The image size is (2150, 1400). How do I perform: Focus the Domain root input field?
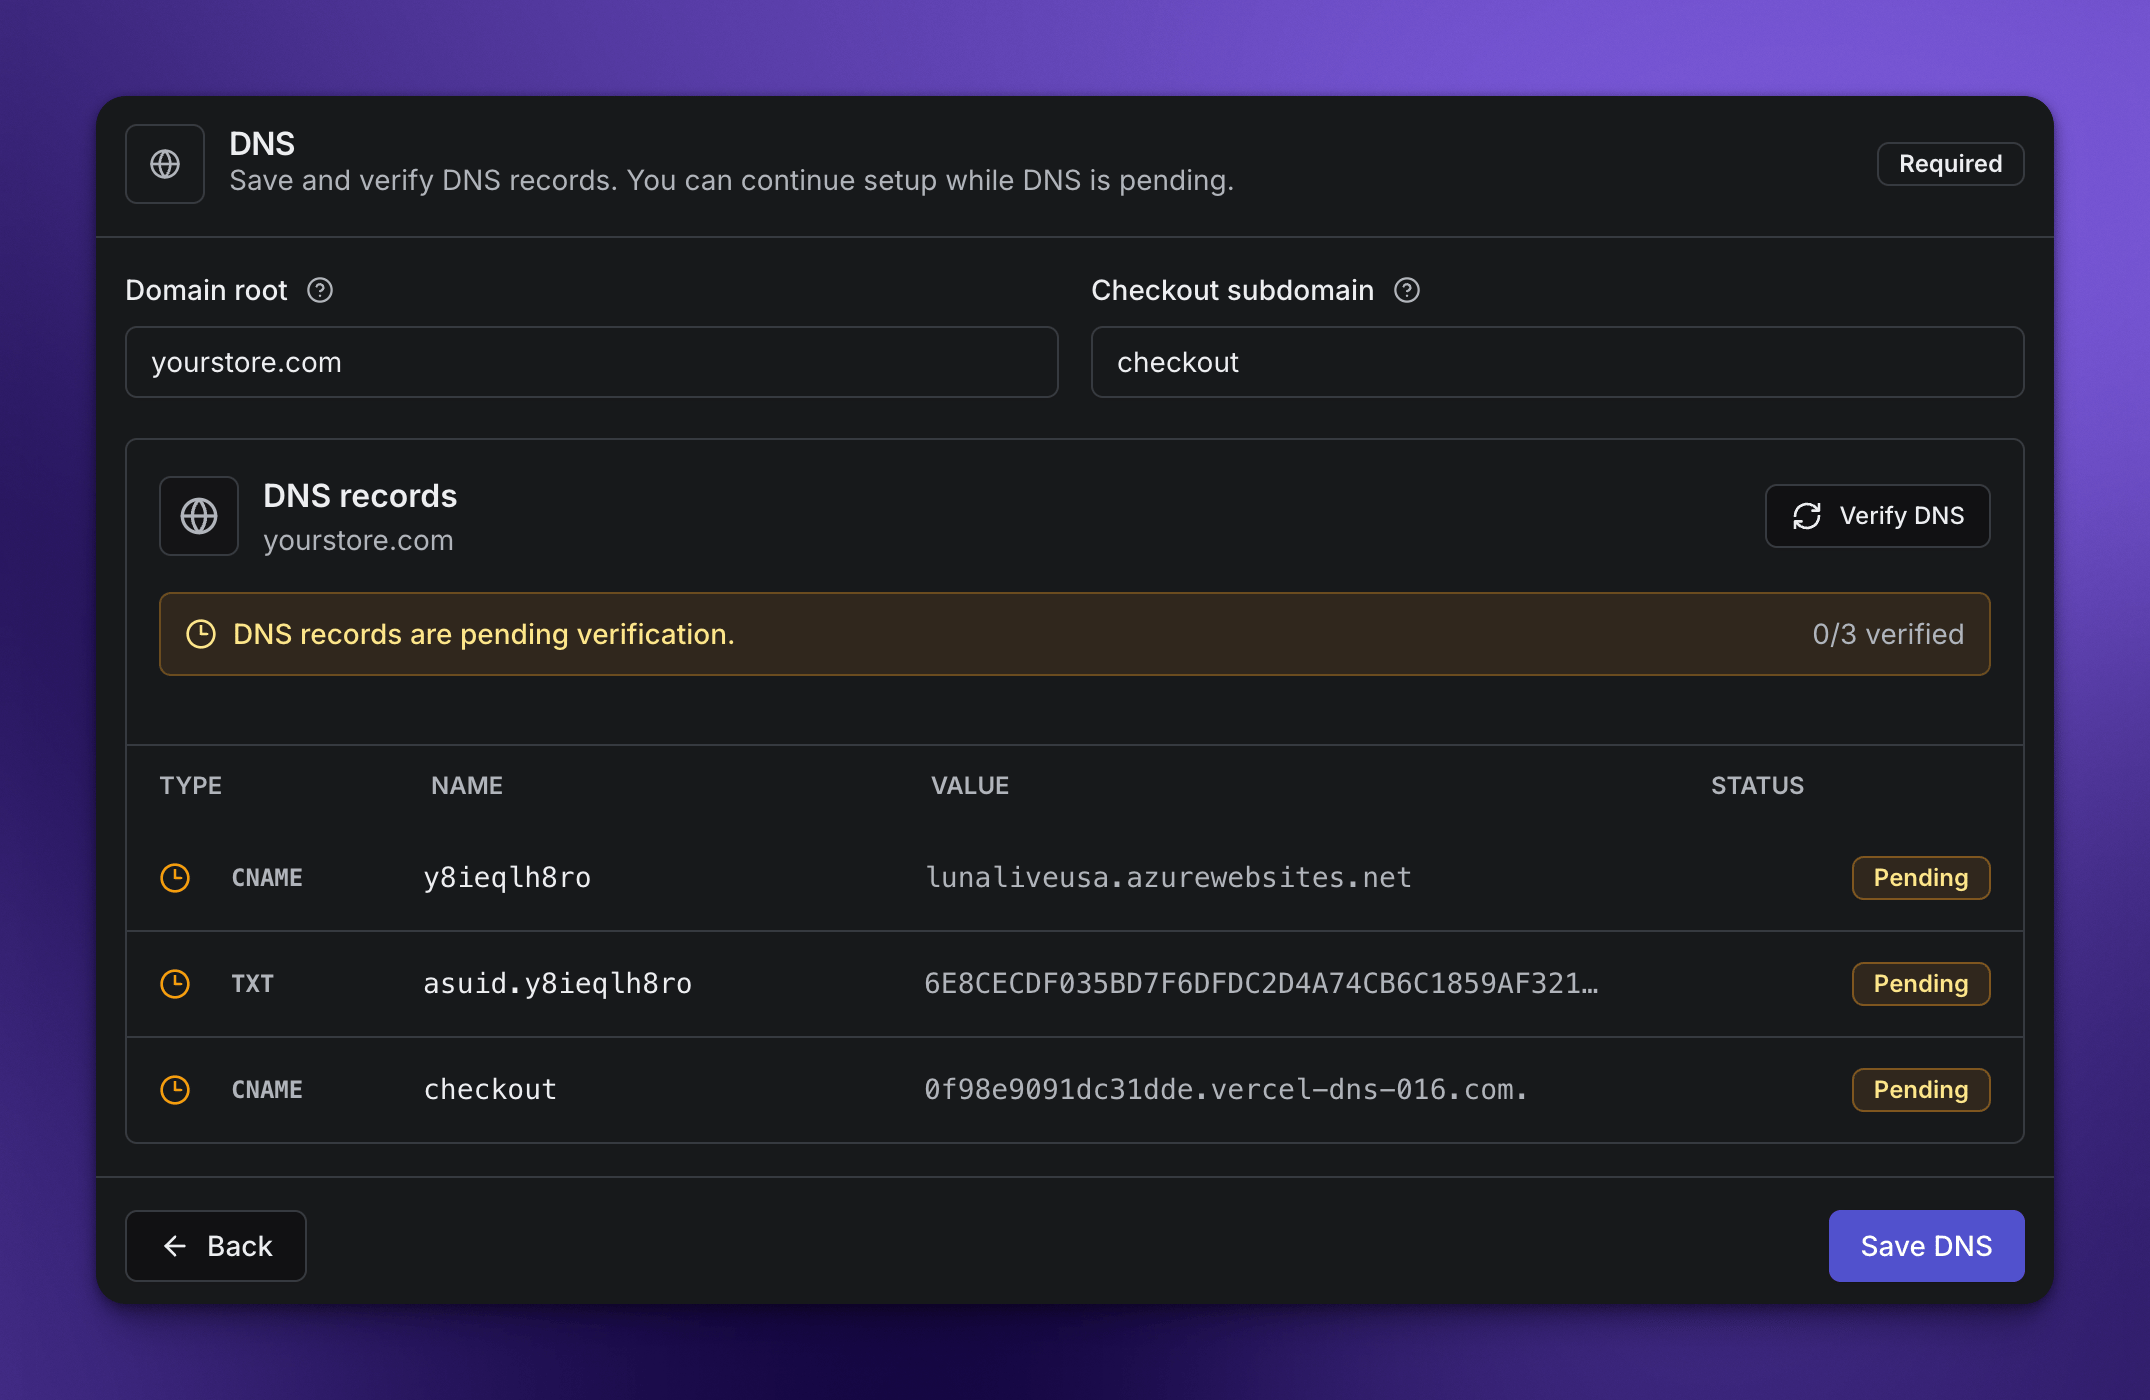[592, 362]
